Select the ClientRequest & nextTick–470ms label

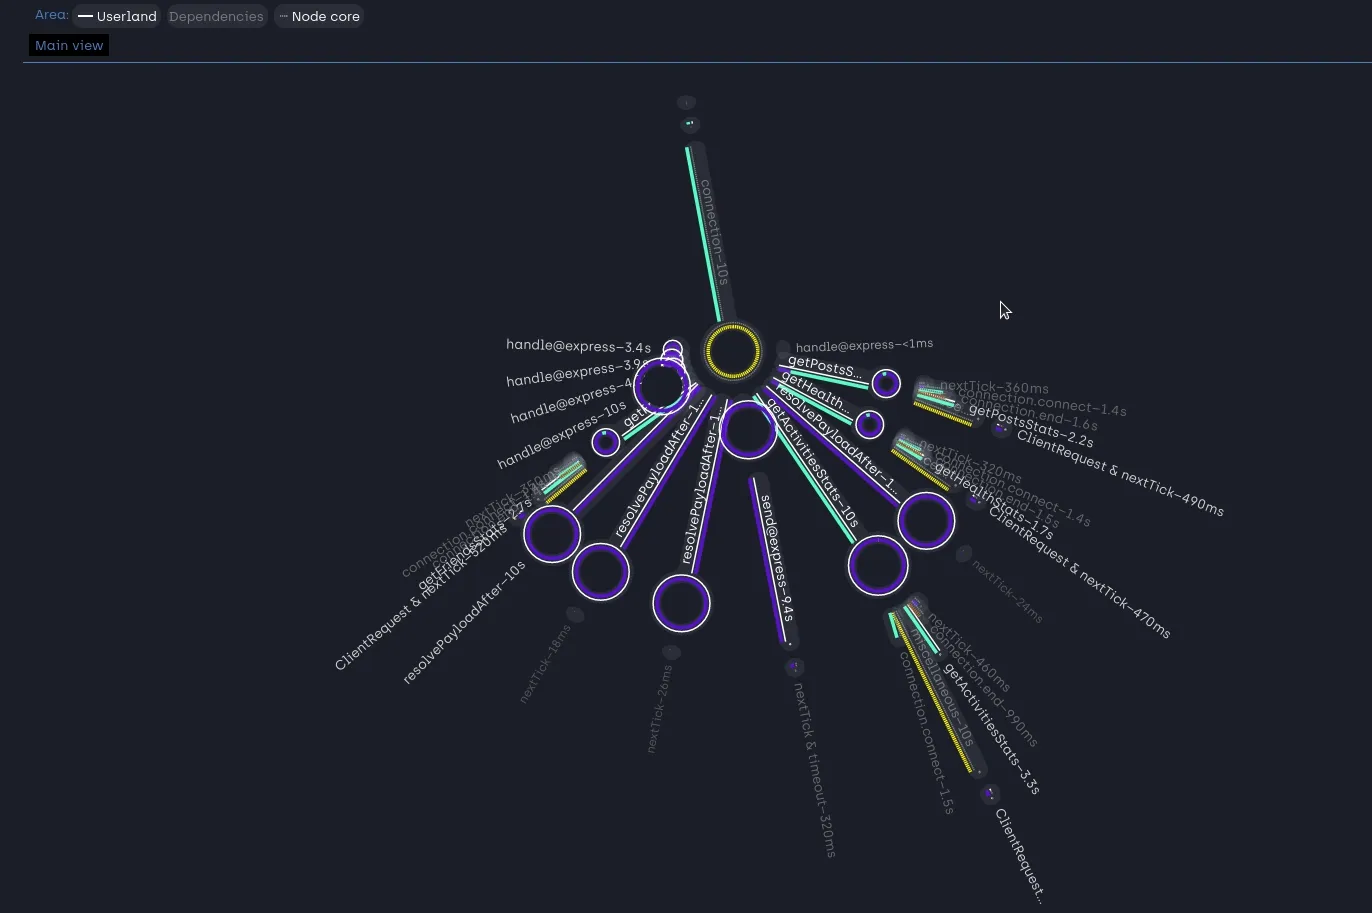(1078, 573)
